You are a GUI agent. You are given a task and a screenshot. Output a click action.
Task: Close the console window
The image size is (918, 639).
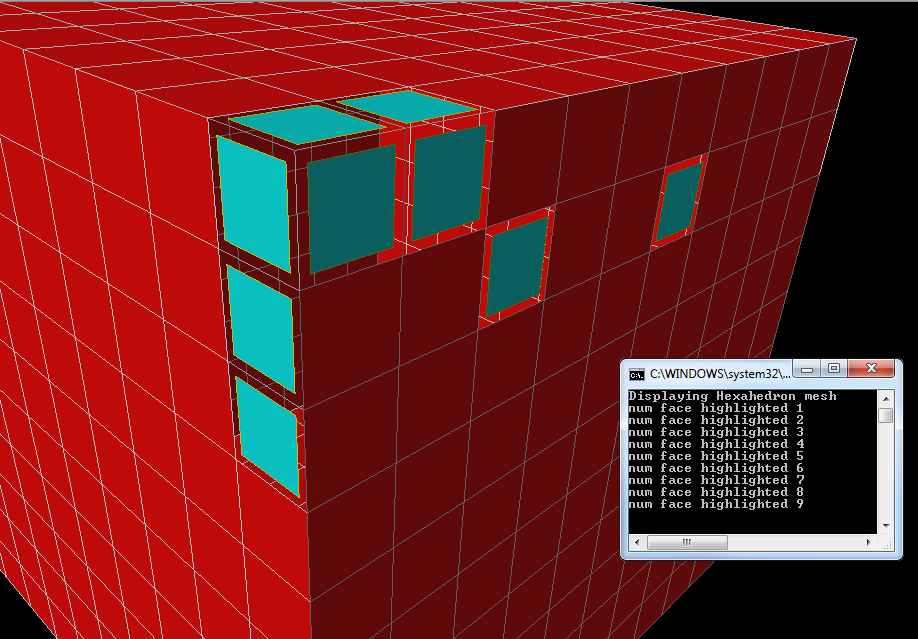pyautogui.click(x=874, y=368)
